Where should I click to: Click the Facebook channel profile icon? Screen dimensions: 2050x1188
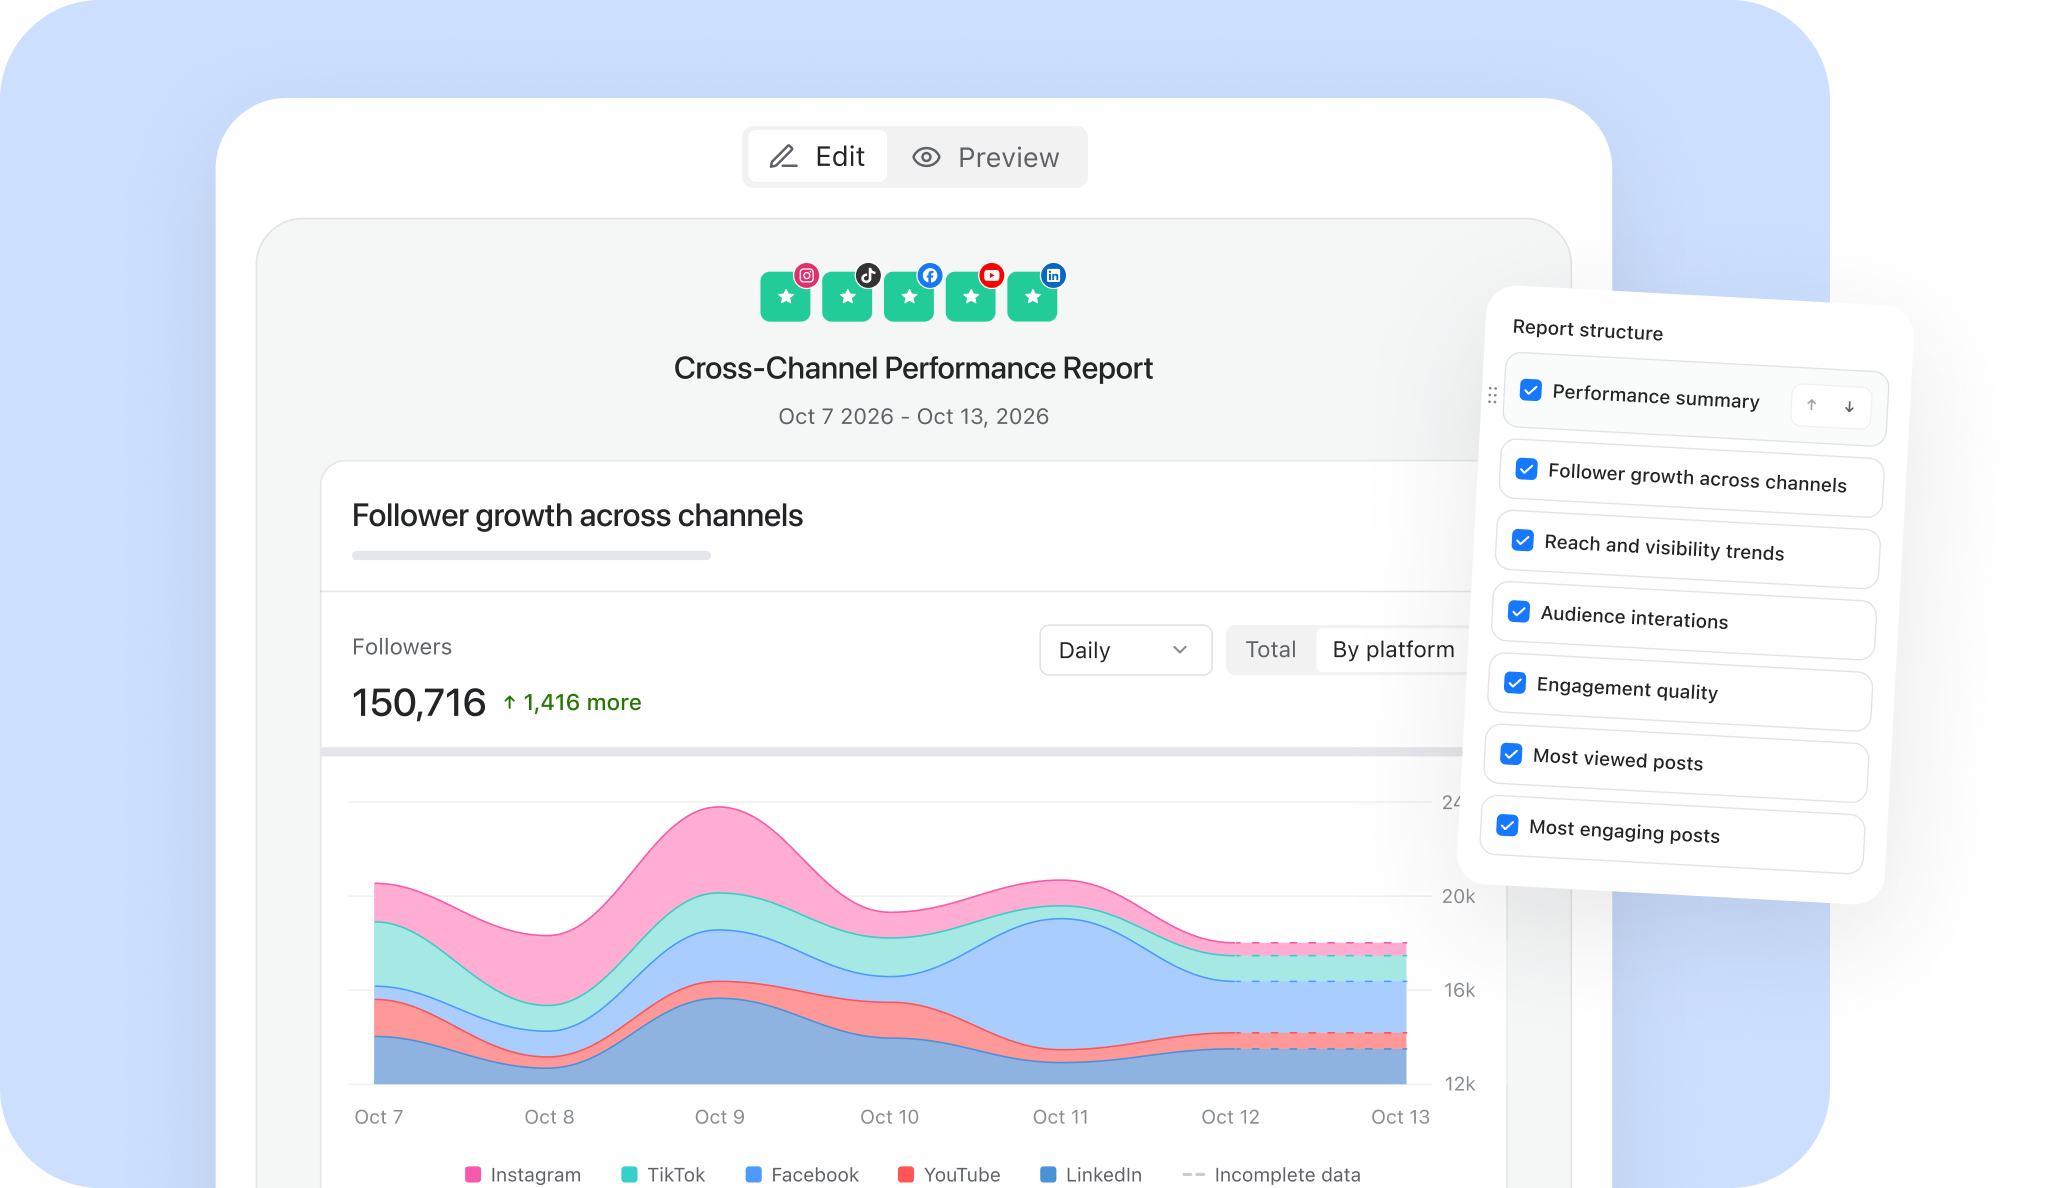909,296
